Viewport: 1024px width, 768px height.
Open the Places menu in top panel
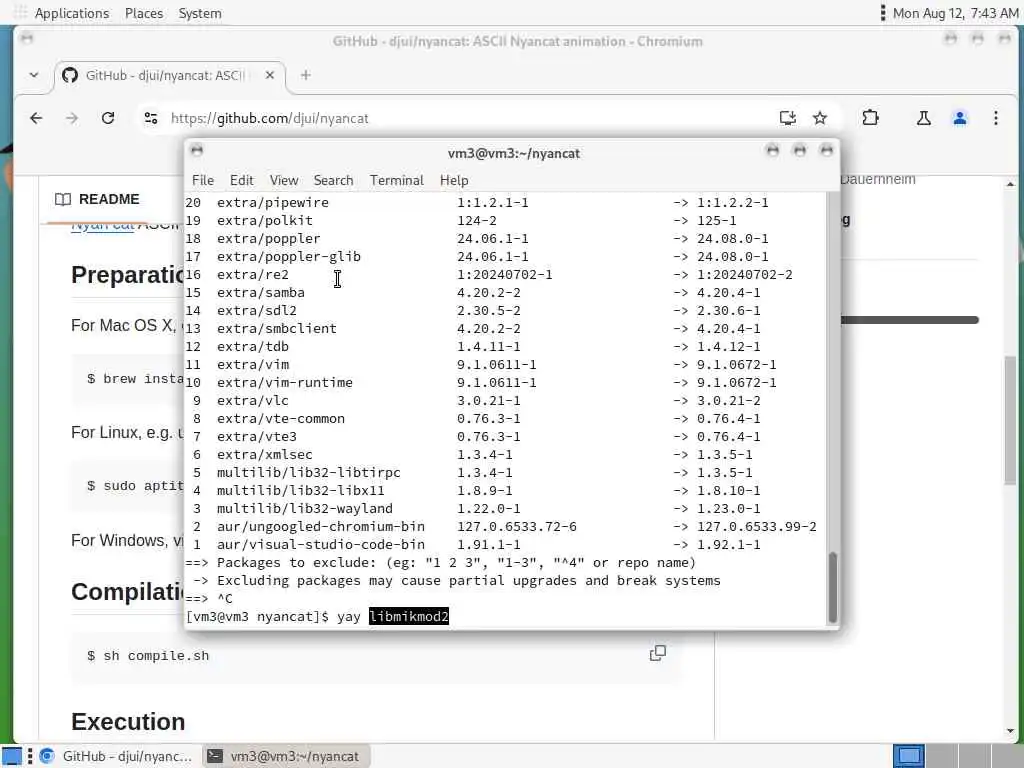[144, 13]
